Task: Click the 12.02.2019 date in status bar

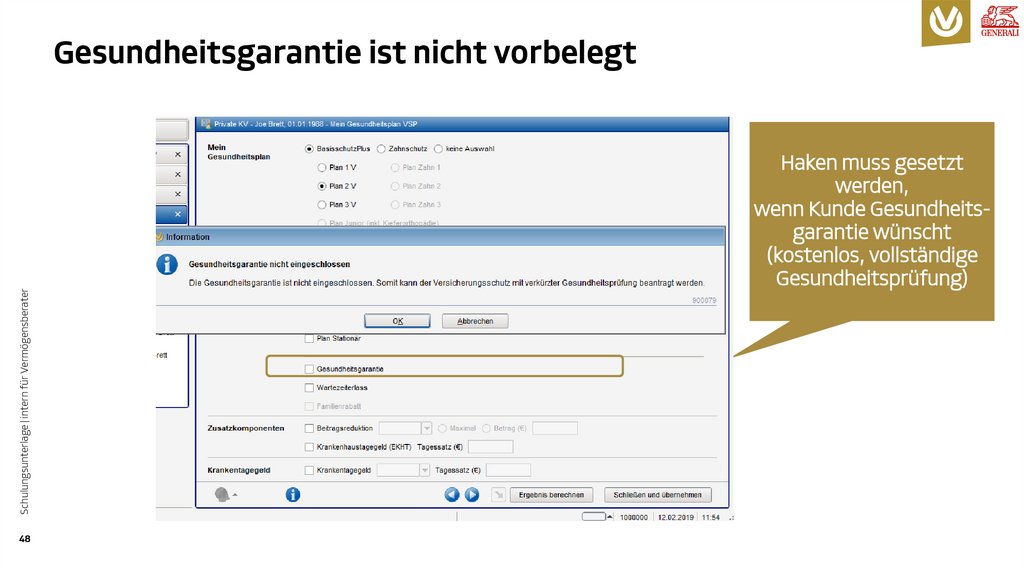Action: (x=676, y=517)
